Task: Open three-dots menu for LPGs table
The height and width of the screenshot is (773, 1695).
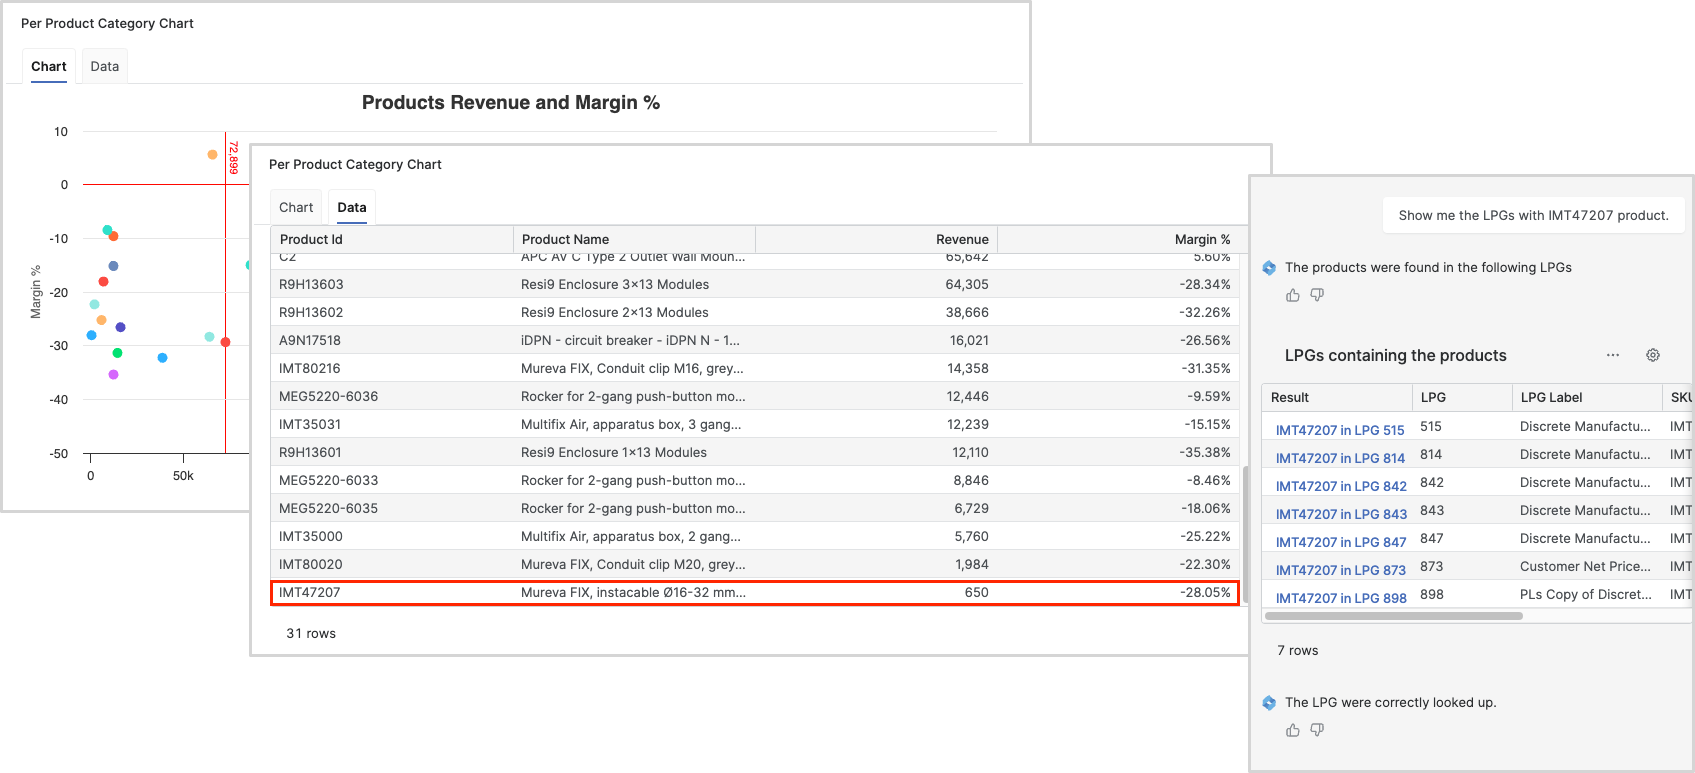Action: click(x=1613, y=355)
